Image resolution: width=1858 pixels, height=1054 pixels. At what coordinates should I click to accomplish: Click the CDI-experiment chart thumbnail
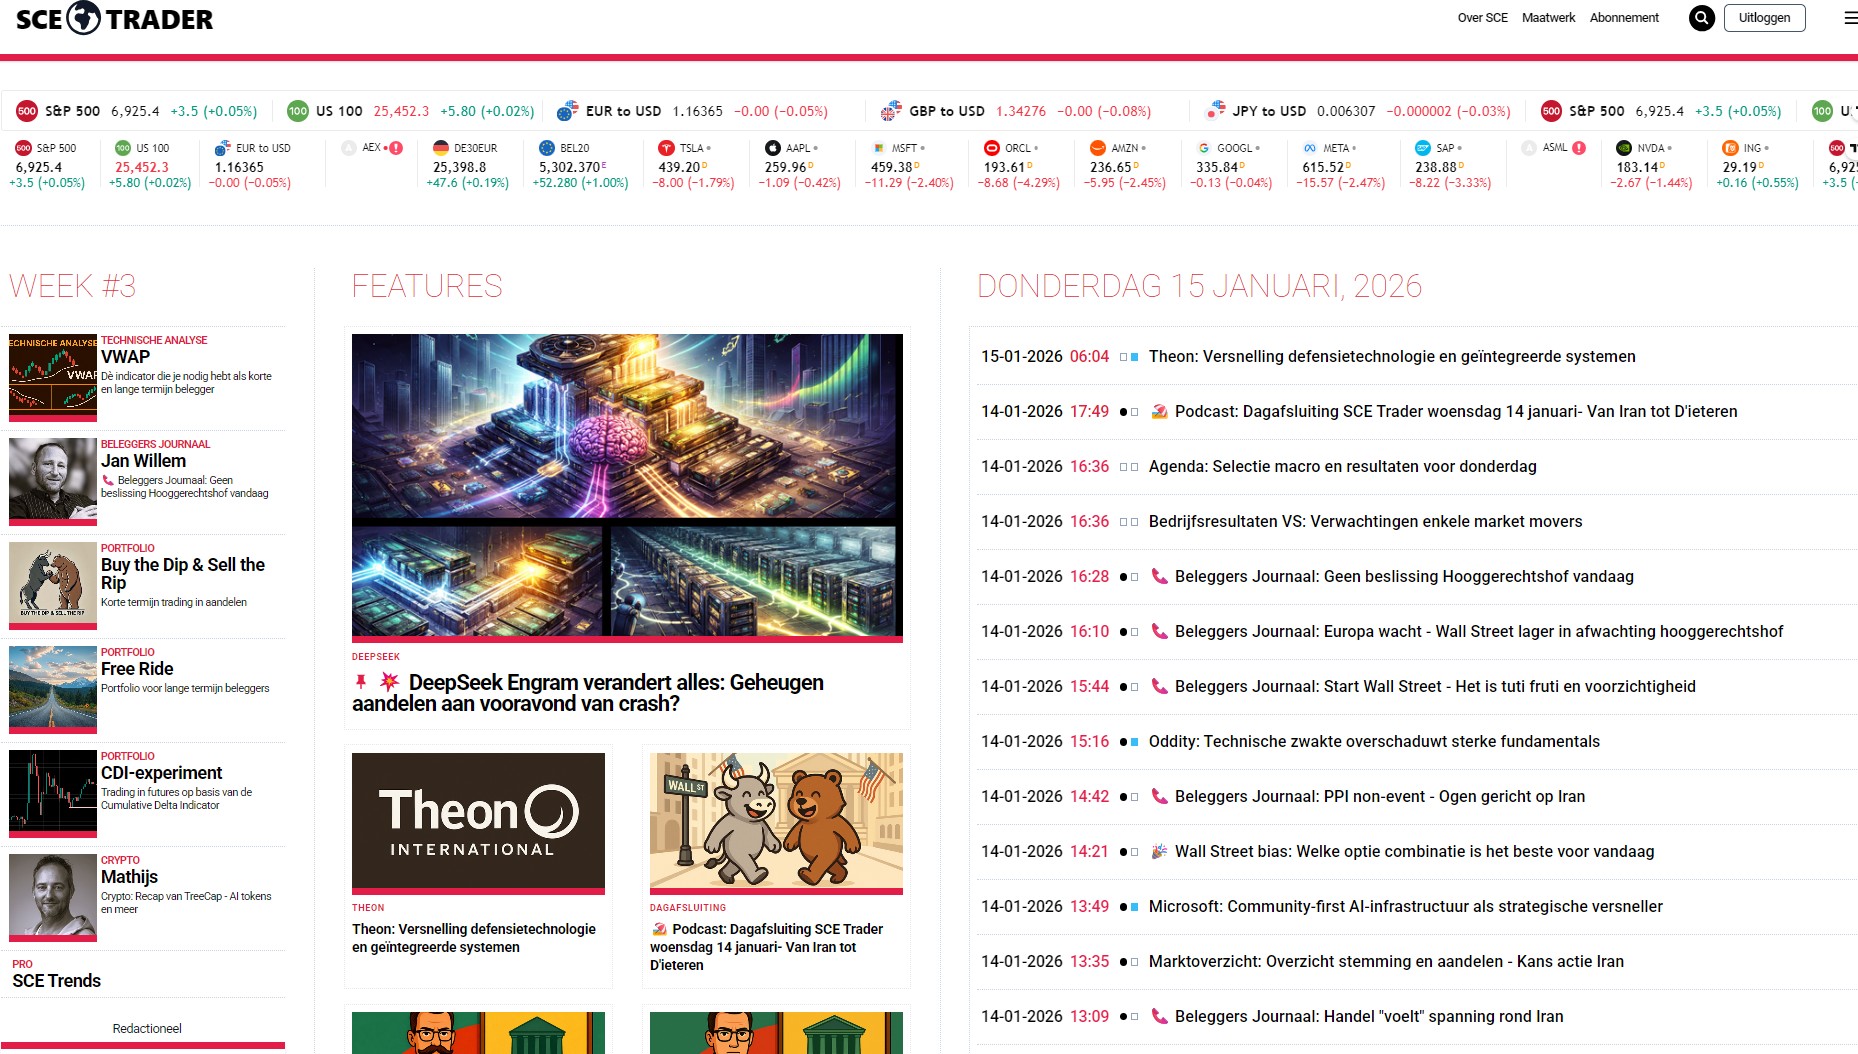point(53,791)
